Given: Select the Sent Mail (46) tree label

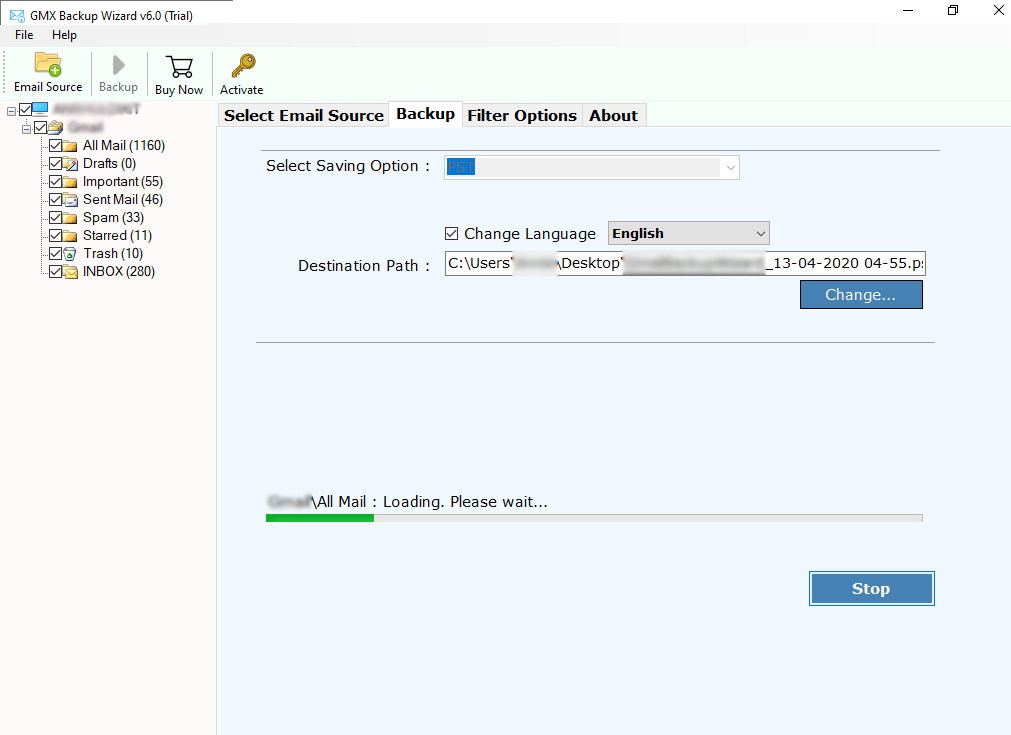Looking at the screenshot, I should pos(123,199).
